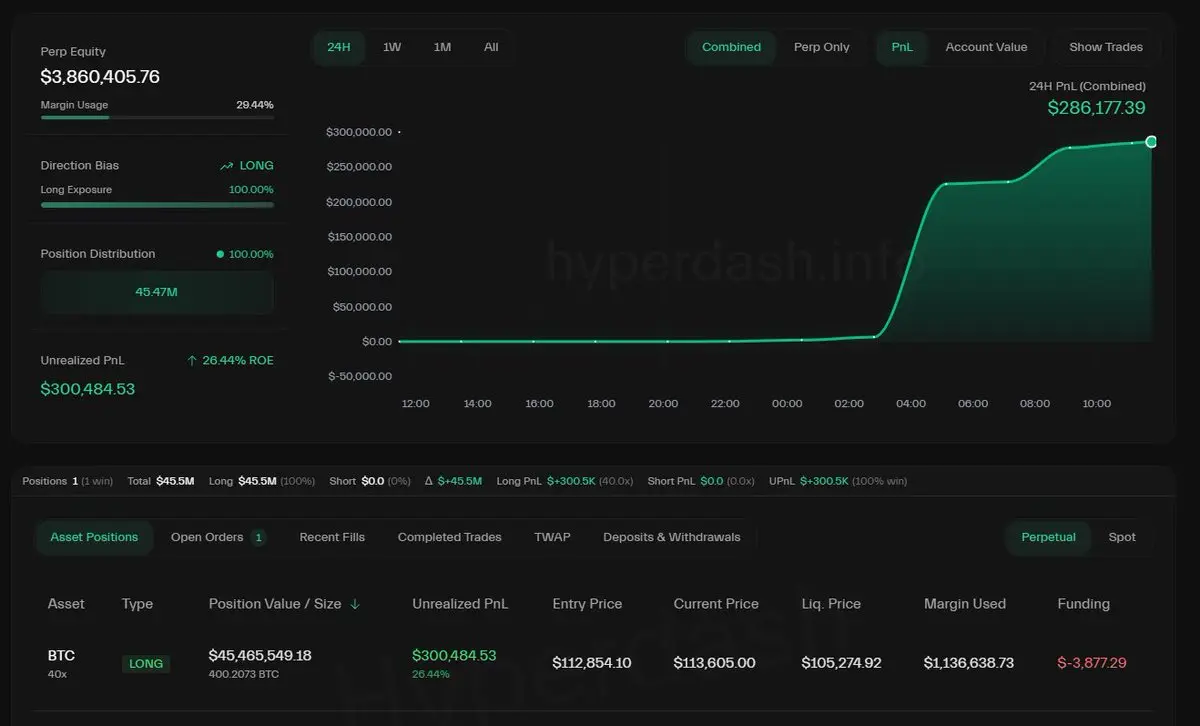Click the Positions 1 summary entry
The image size is (1200, 726).
click(x=67, y=481)
